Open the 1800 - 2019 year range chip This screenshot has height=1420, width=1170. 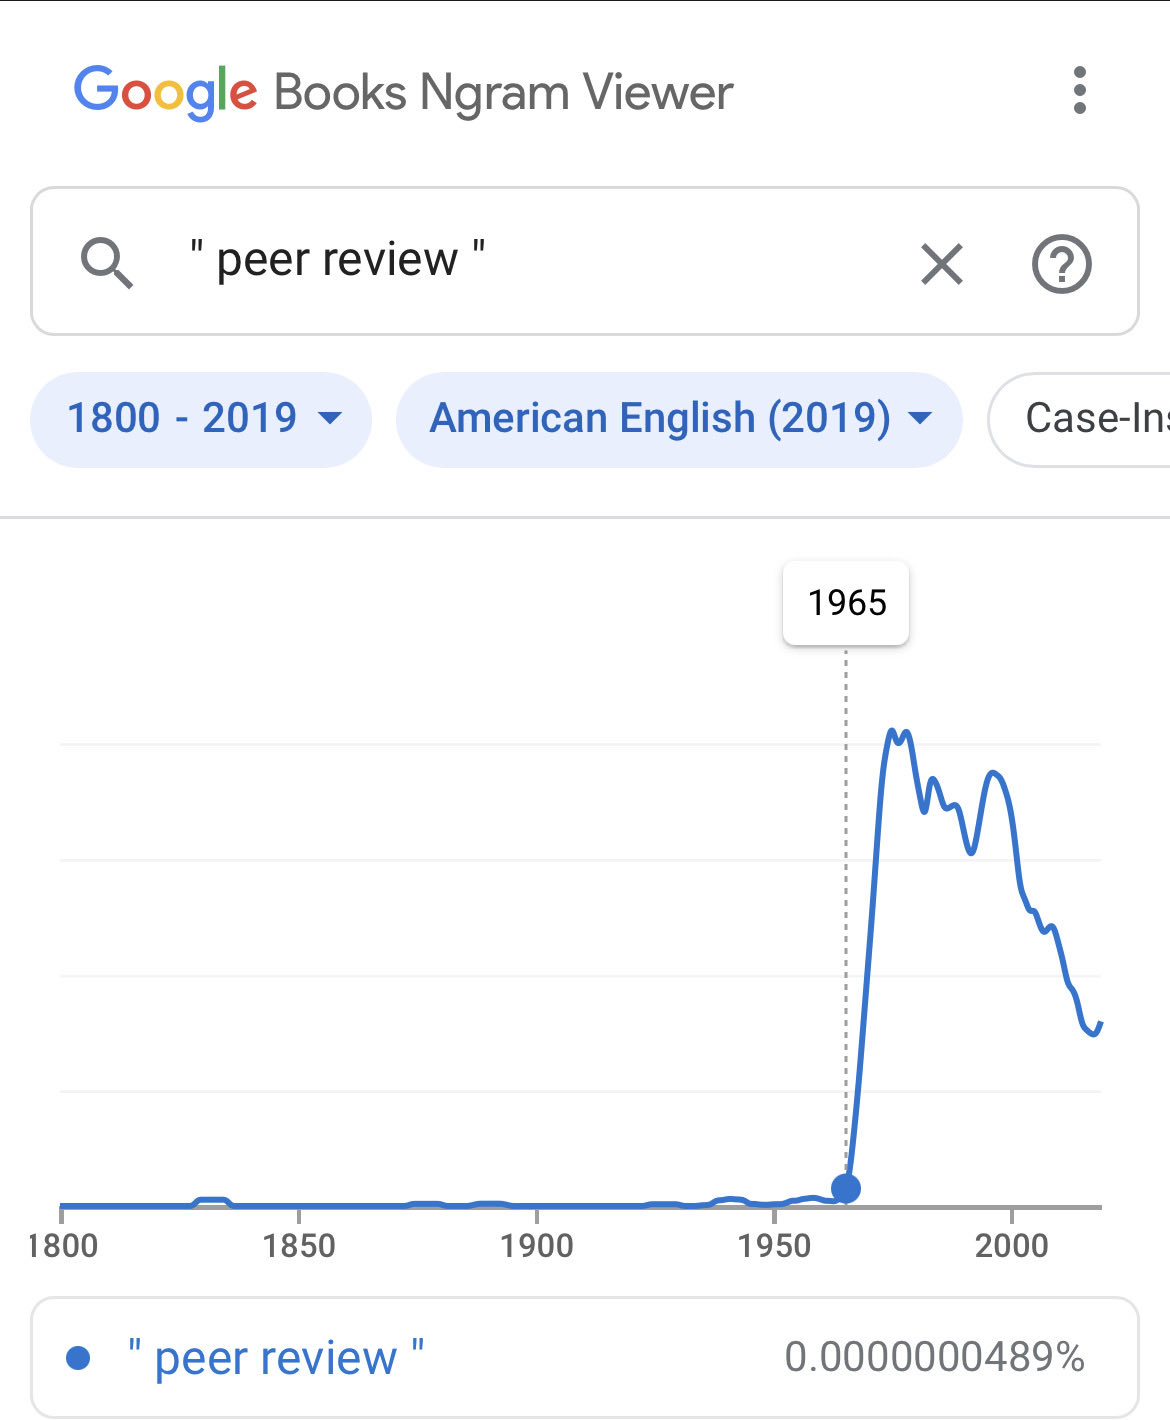coord(201,419)
